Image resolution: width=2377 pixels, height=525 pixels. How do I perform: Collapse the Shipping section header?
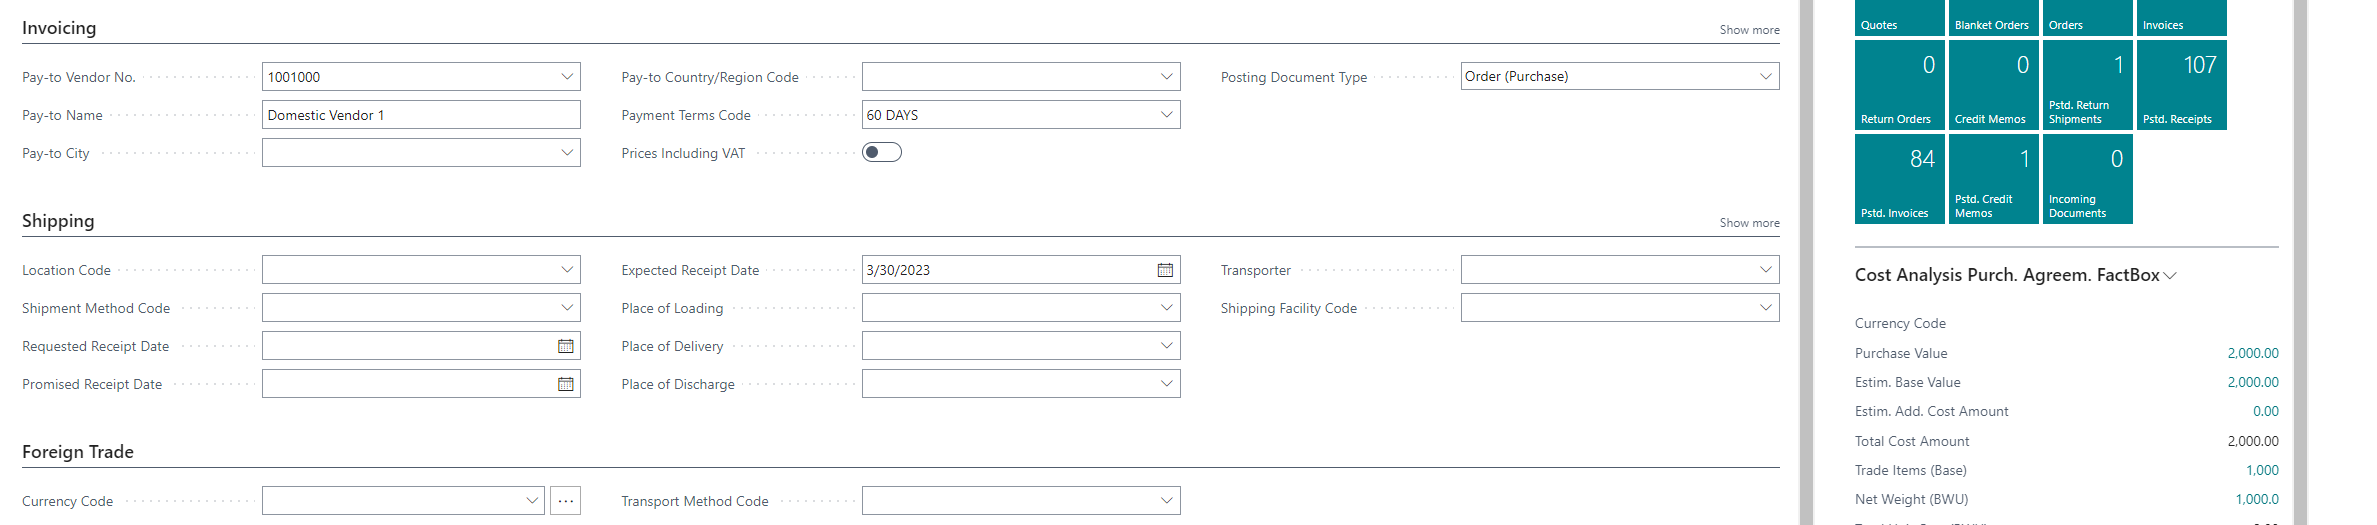(x=58, y=221)
